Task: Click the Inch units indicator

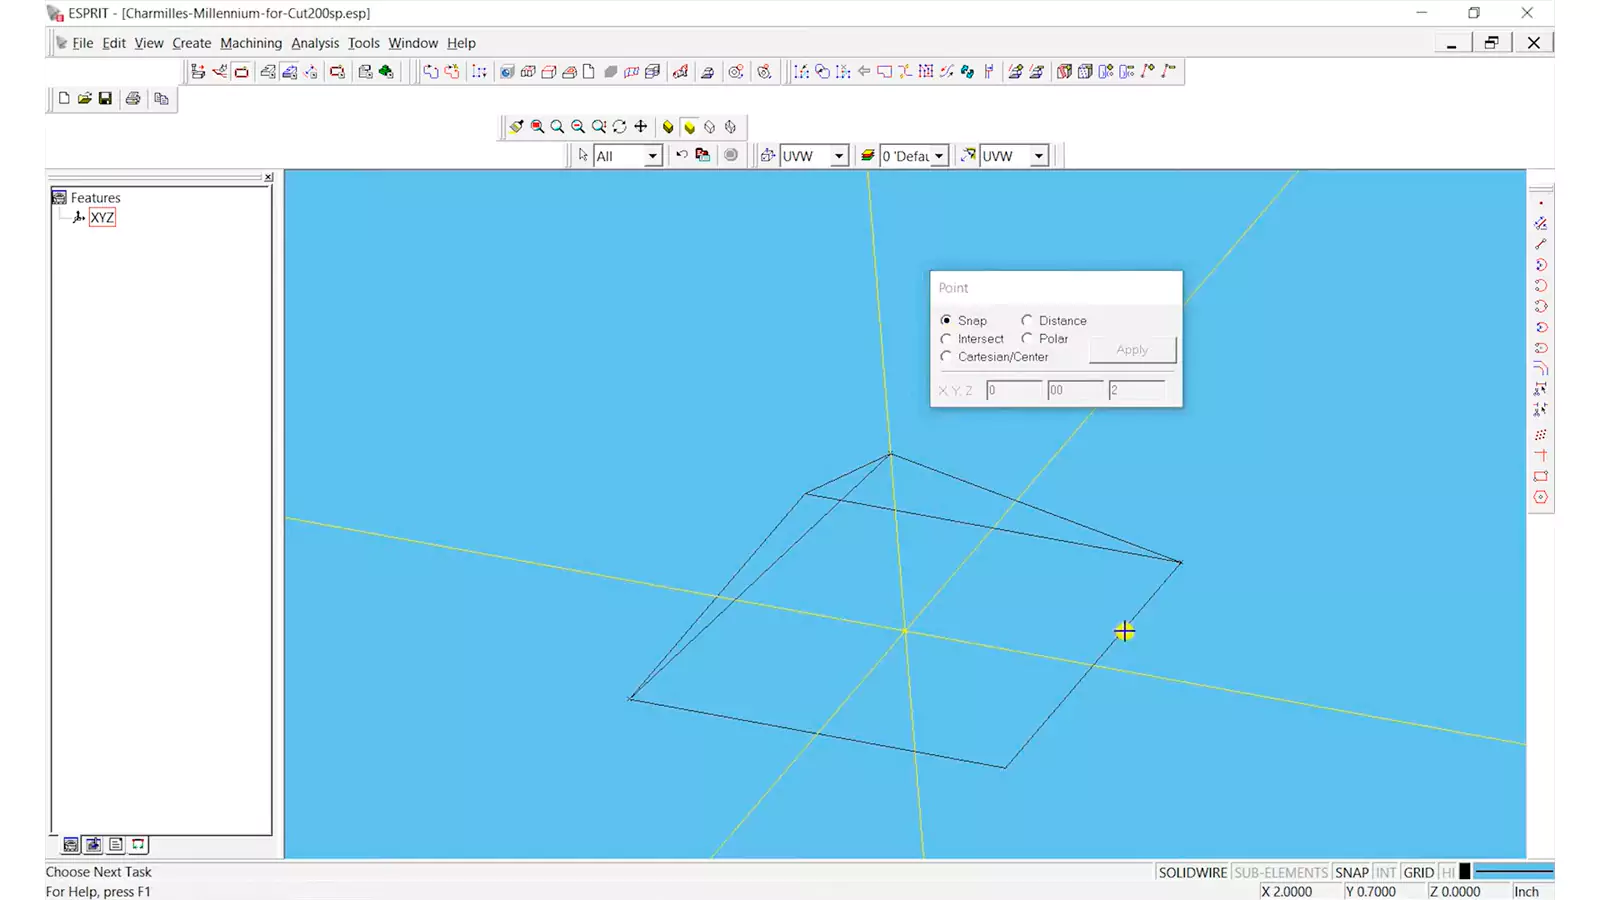Action: (1527, 891)
